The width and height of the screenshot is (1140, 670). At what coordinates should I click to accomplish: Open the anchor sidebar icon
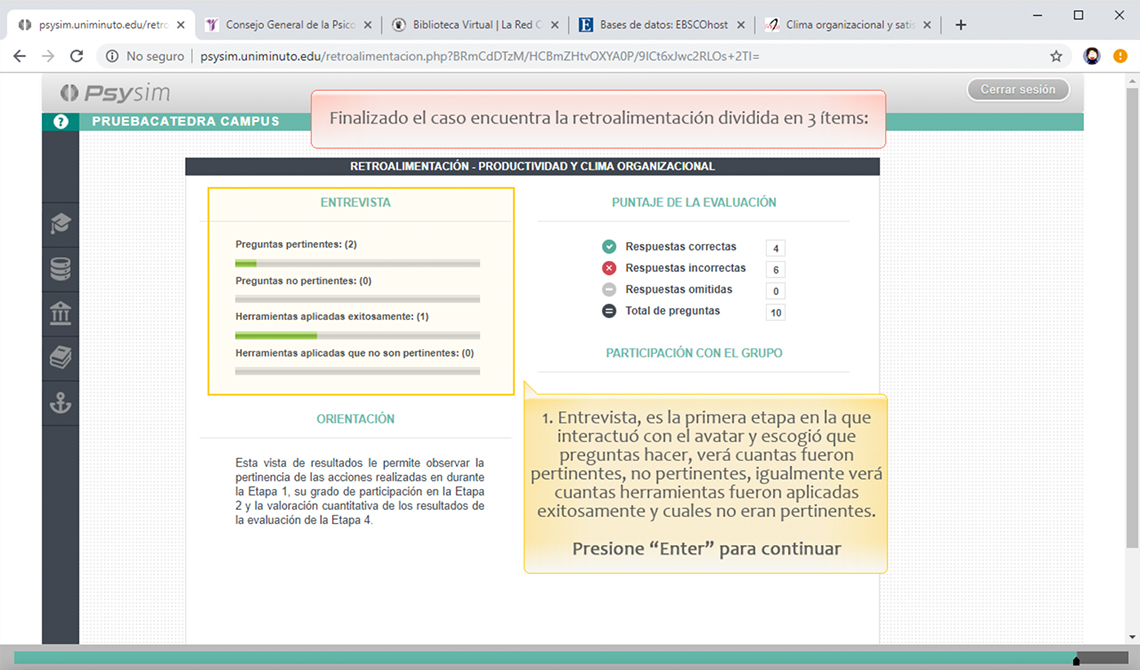click(60, 403)
